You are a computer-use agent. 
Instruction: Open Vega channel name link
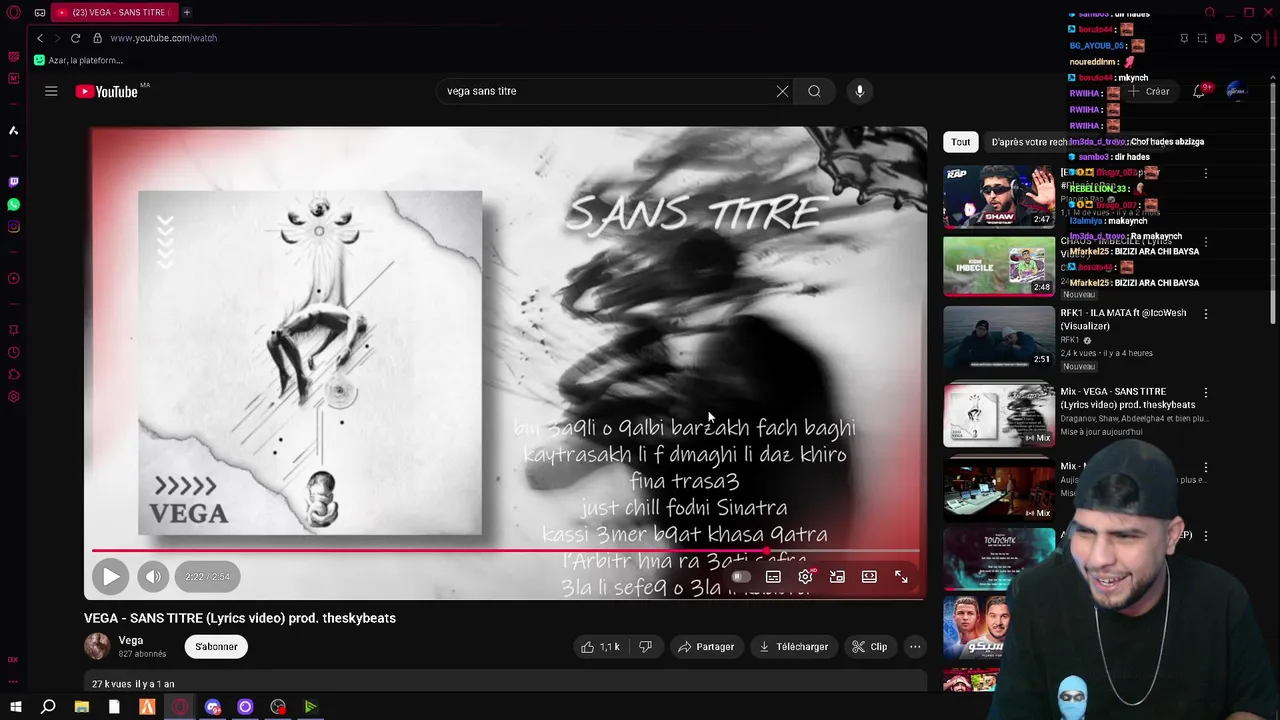click(x=131, y=640)
